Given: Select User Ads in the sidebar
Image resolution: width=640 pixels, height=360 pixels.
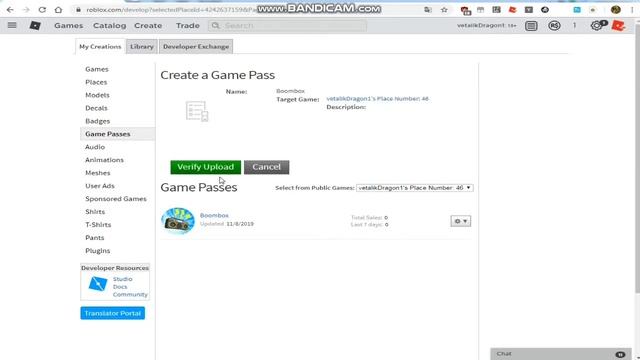Looking at the screenshot, I should [x=100, y=186].
